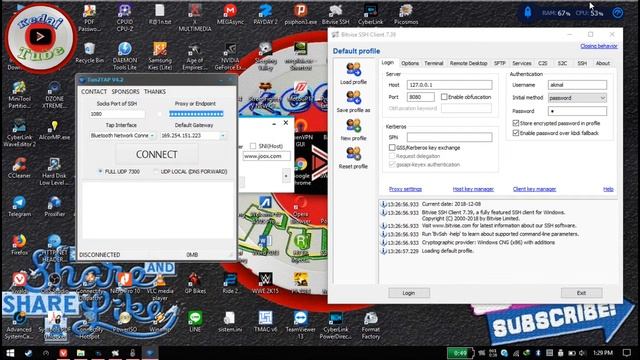
Task: Check SNI(Host) checkbox
Action: (253, 146)
